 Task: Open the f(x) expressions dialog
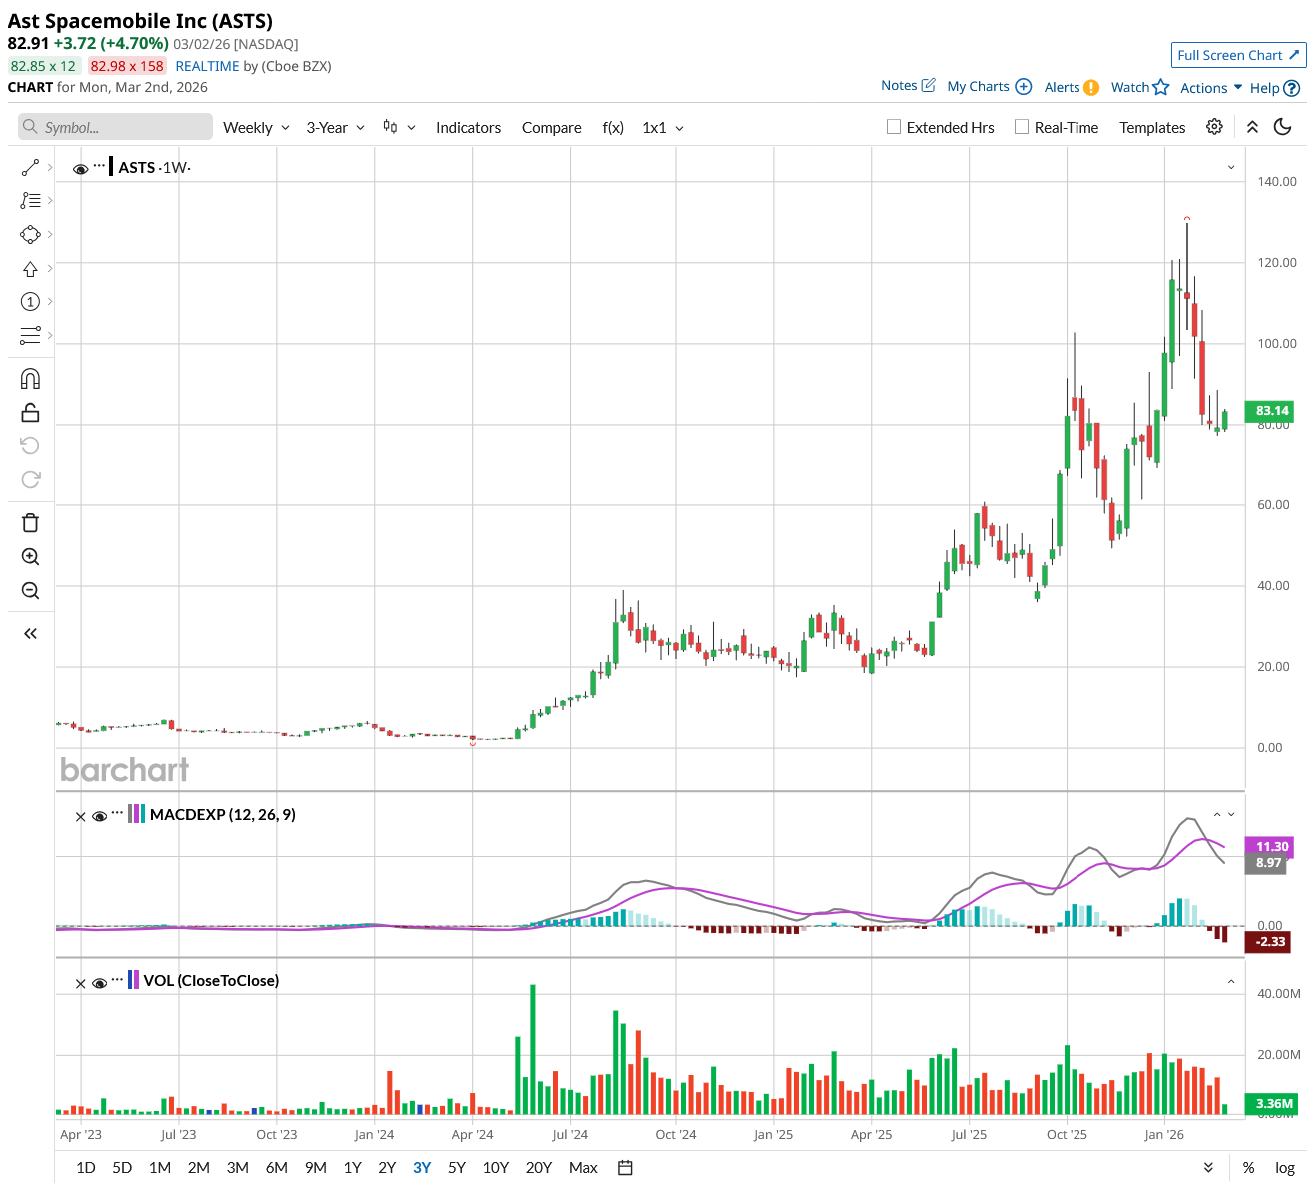(x=613, y=128)
